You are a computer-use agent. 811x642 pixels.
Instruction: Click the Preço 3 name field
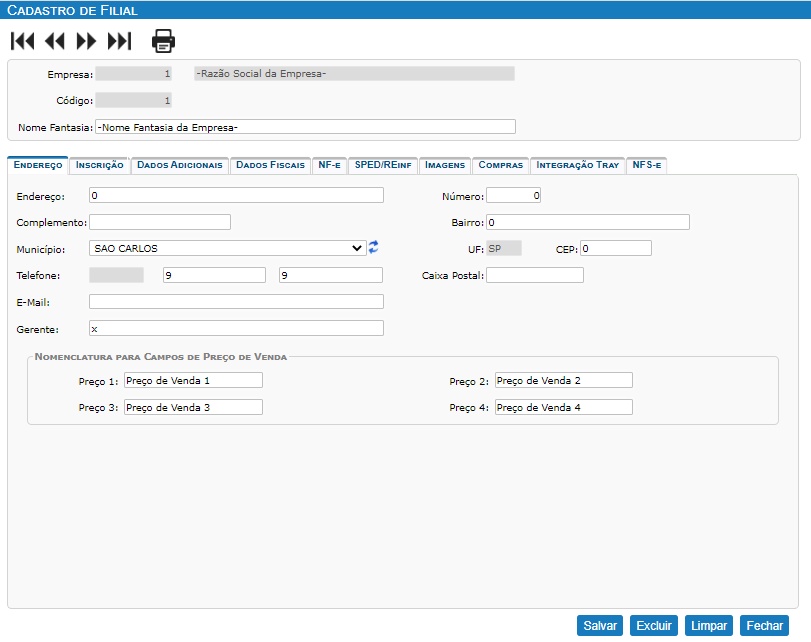click(193, 407)
